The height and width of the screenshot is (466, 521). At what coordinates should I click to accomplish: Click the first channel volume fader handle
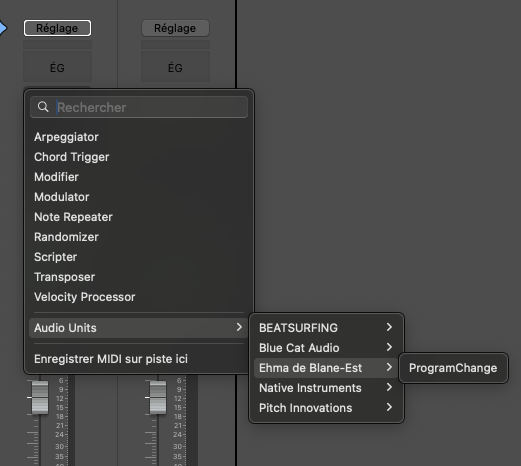coord(40,397)
